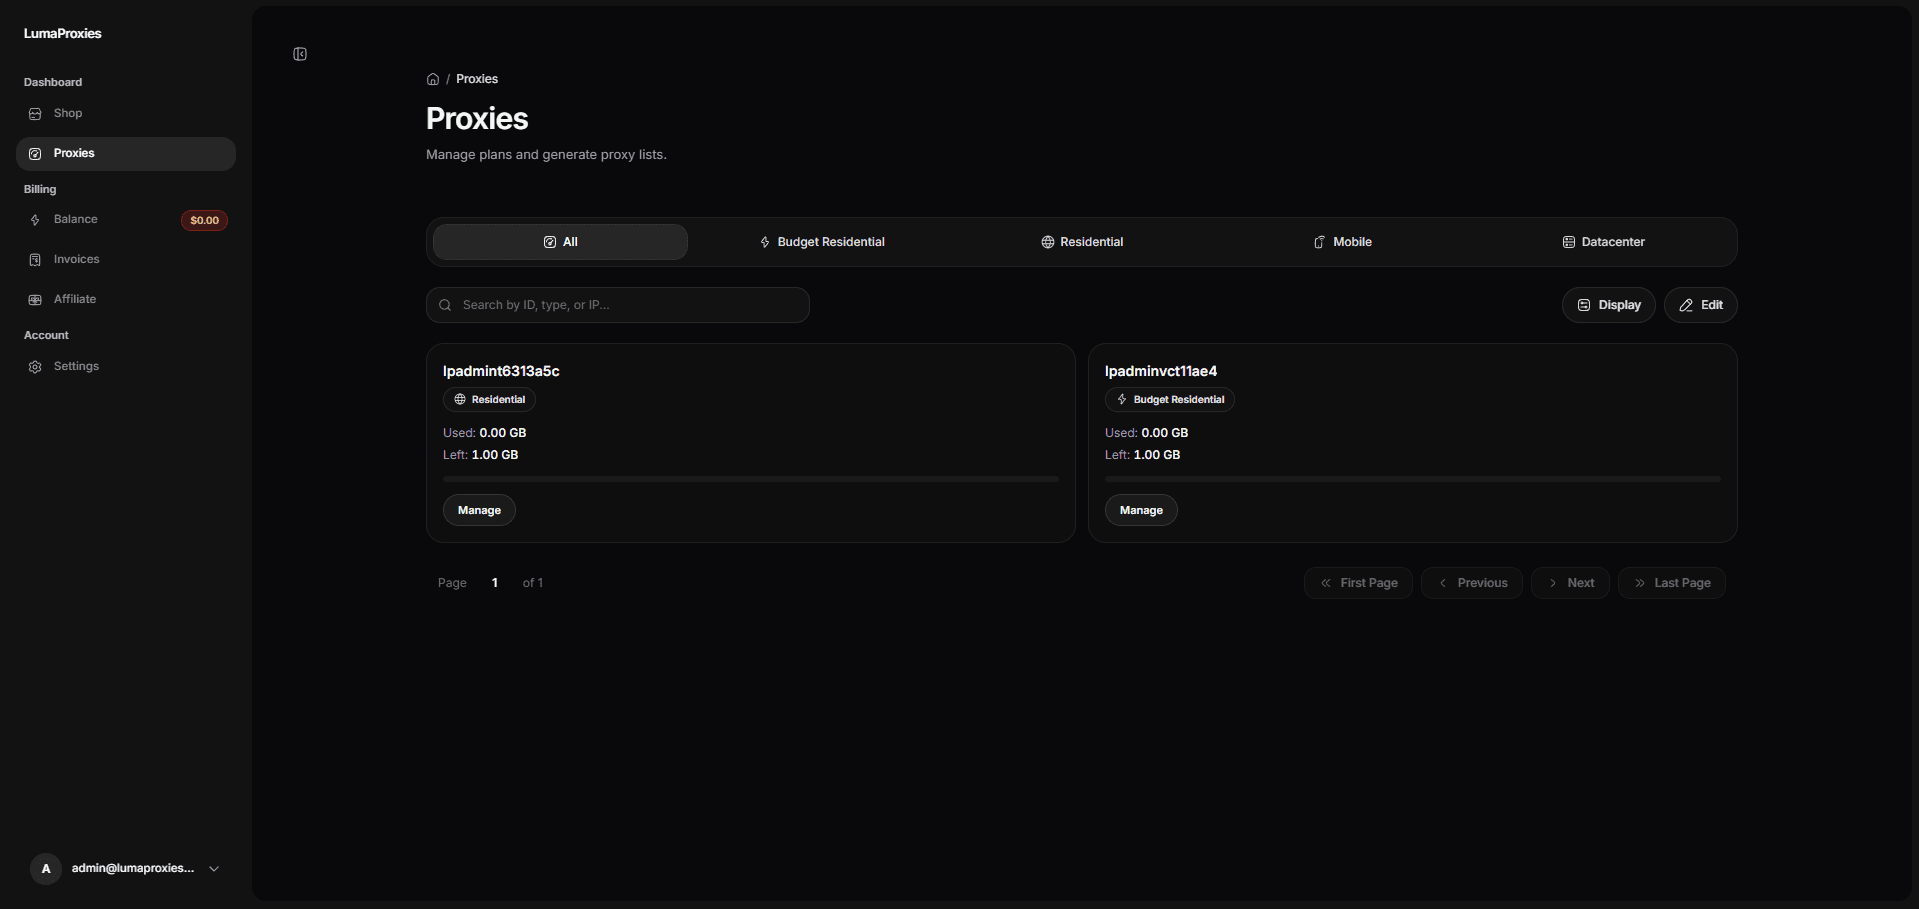Click the Search by ID input field

(617, 305)
